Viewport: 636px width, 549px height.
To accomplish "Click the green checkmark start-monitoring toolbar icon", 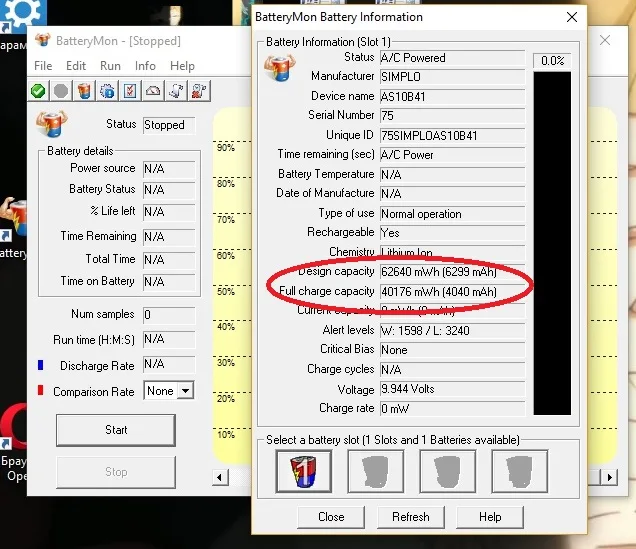I will click(38, 91).
